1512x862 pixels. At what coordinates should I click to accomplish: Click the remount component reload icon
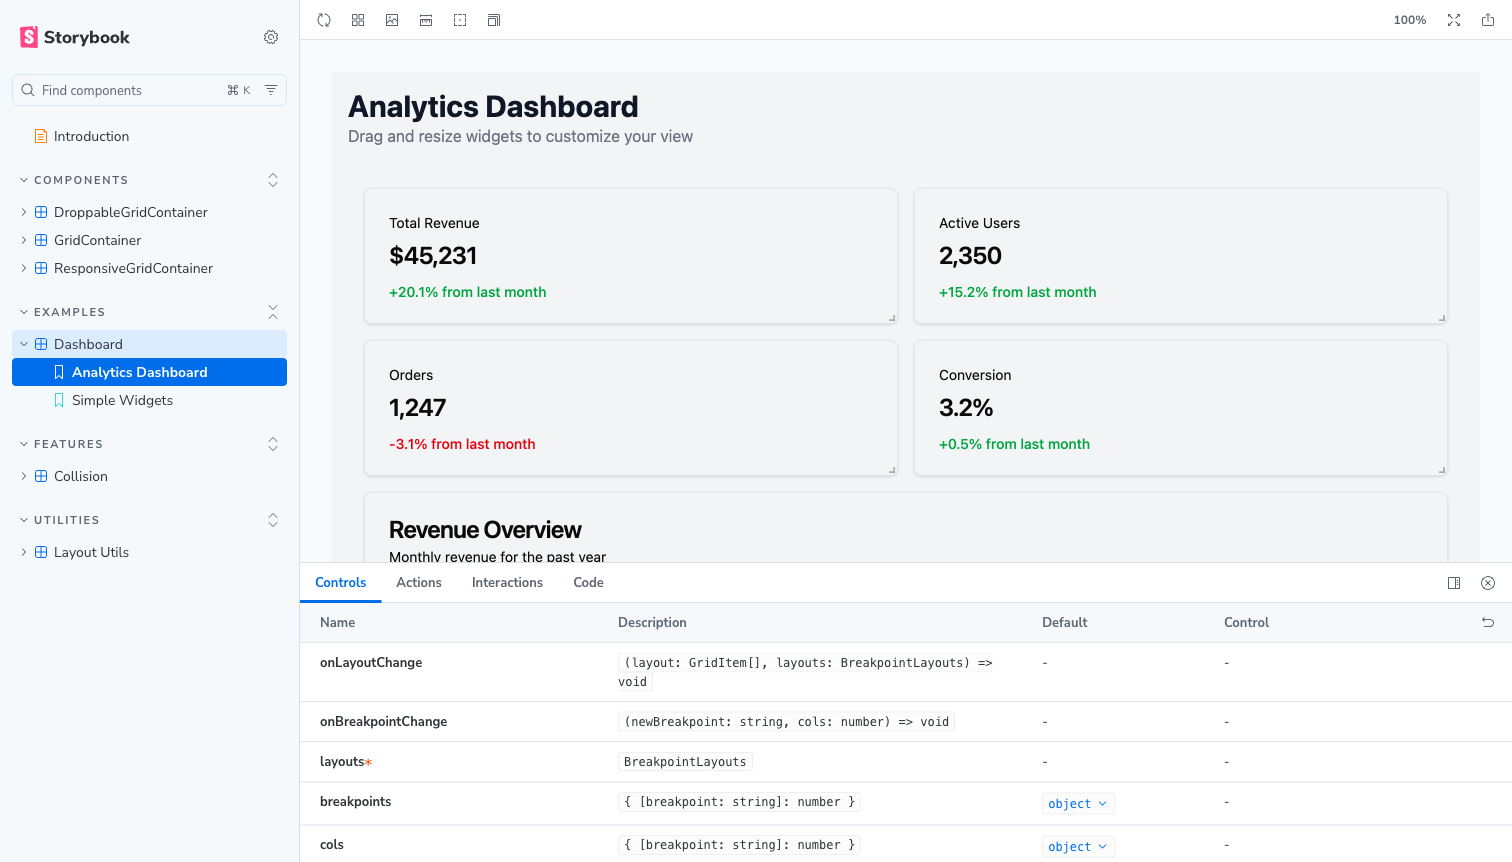pyautogui.click(x=324, y=20)
